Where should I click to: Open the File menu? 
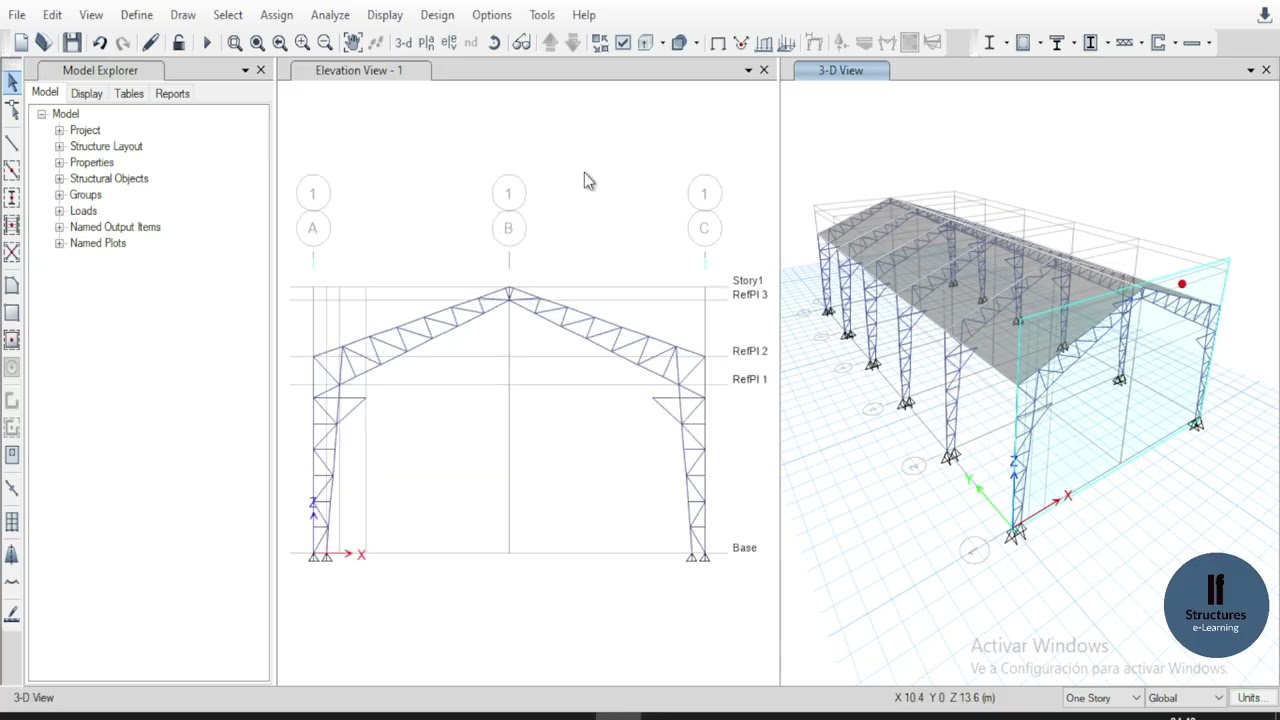coord(17,15)
